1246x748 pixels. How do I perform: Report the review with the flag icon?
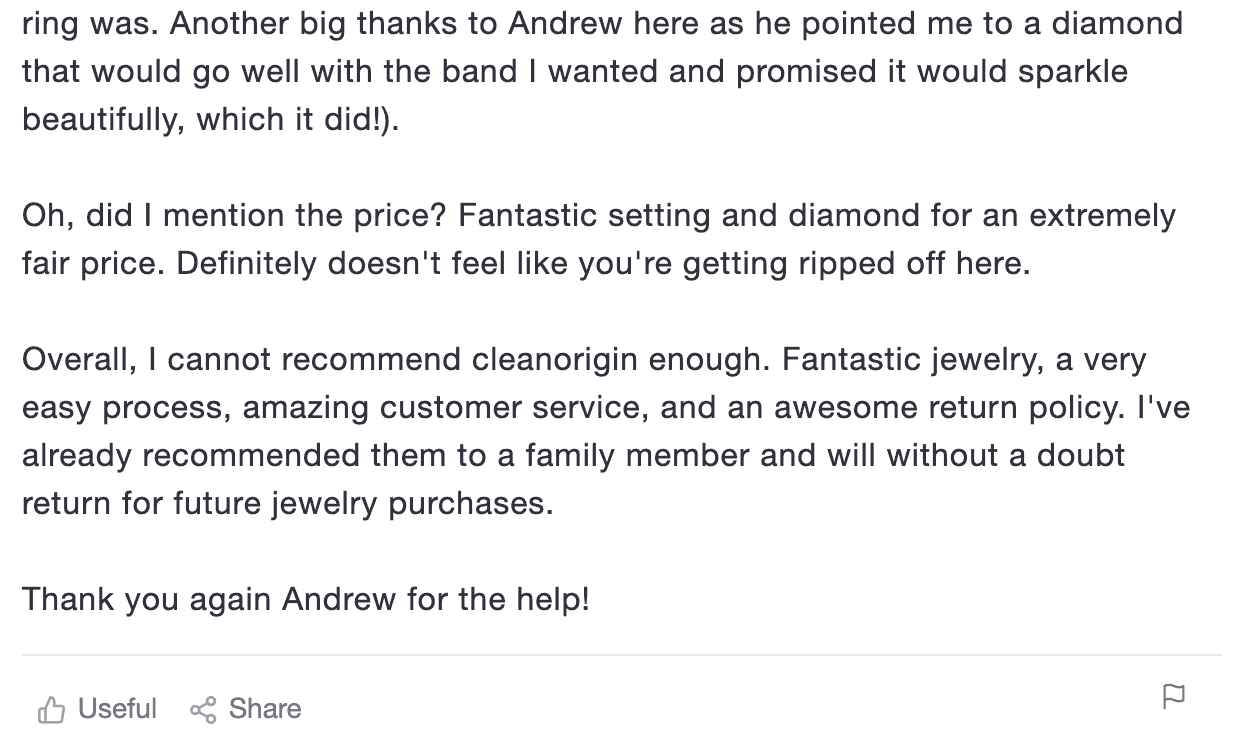[1174, 696]
